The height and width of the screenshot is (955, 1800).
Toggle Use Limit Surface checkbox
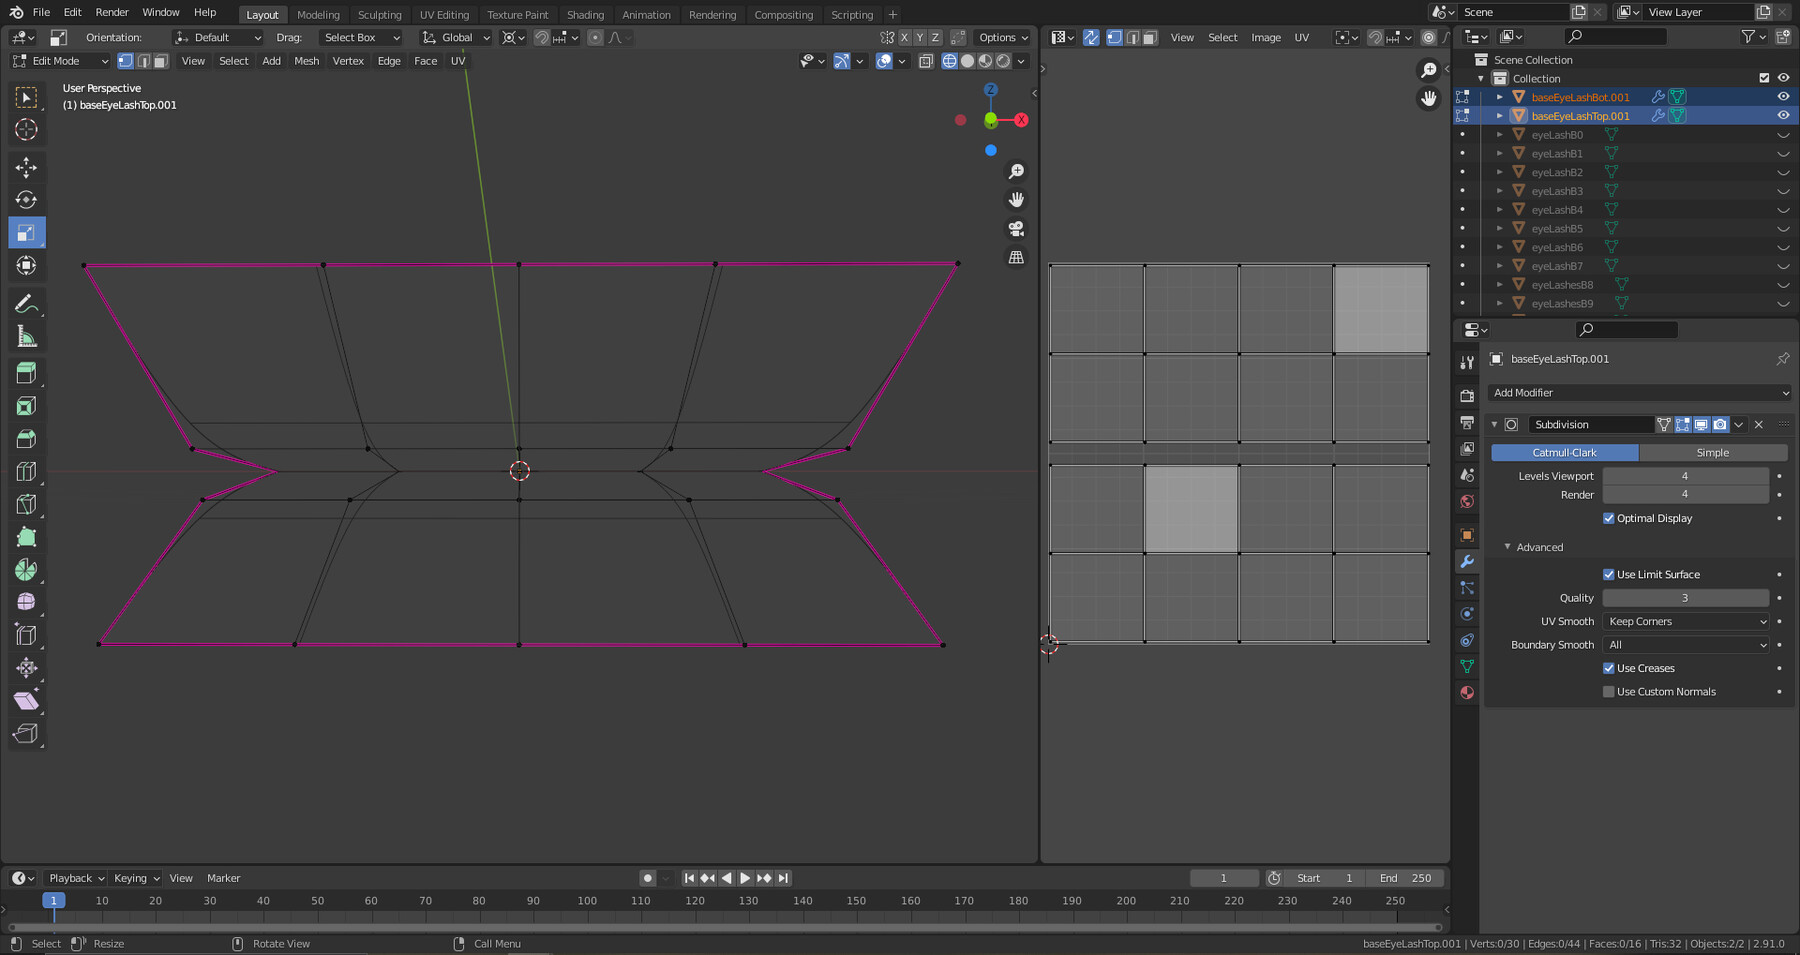point(1608,574)
